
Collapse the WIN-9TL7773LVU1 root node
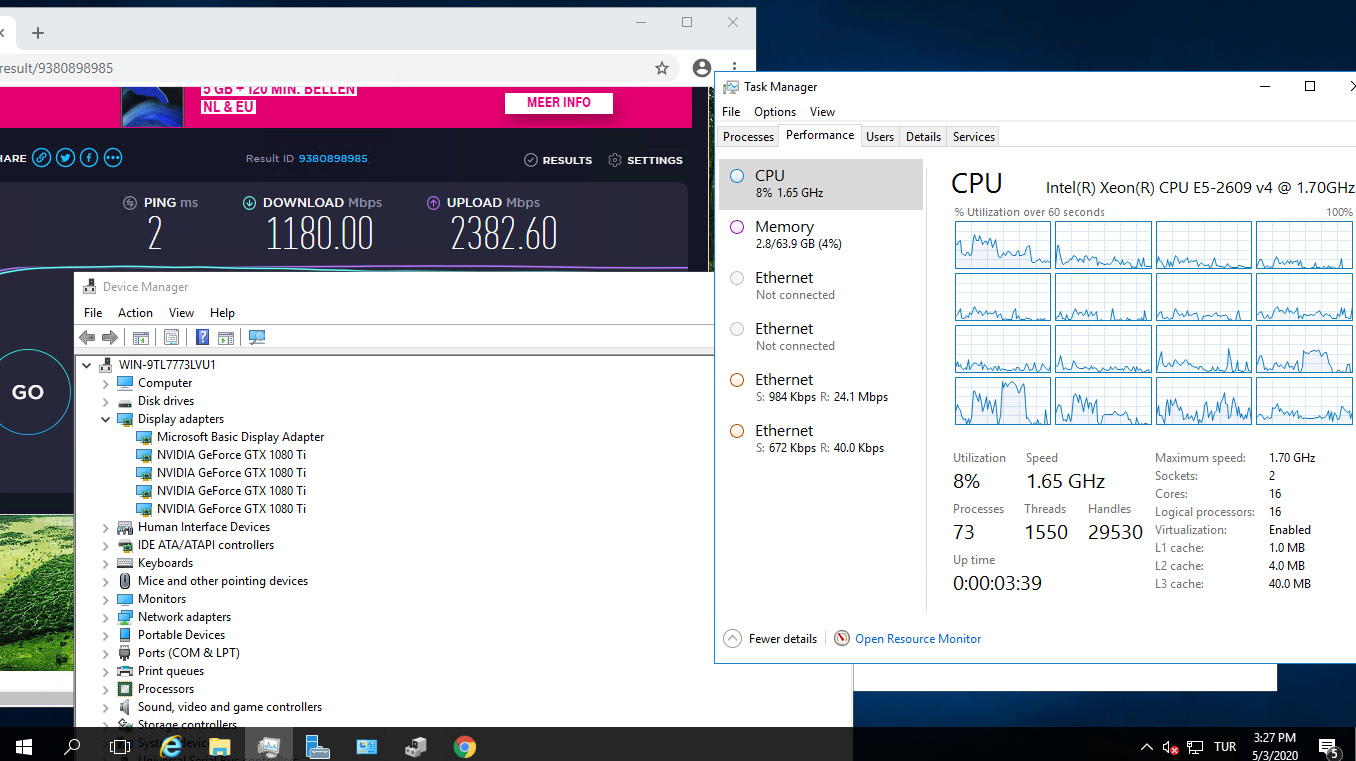tap(87, 365)
